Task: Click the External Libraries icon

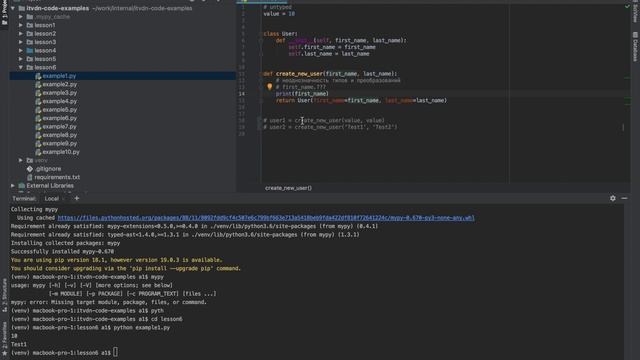Action: click(22, 186)
